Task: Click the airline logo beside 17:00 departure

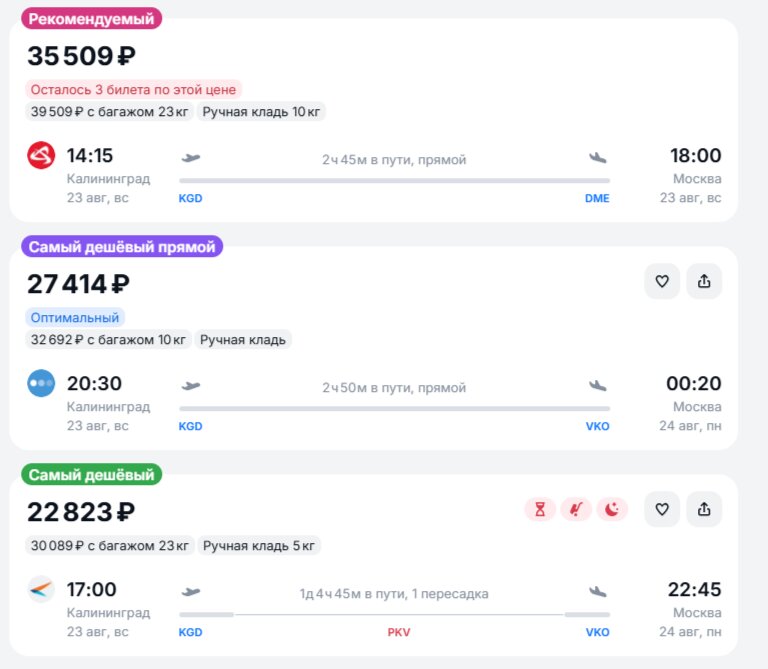Action: click(41, 589)
